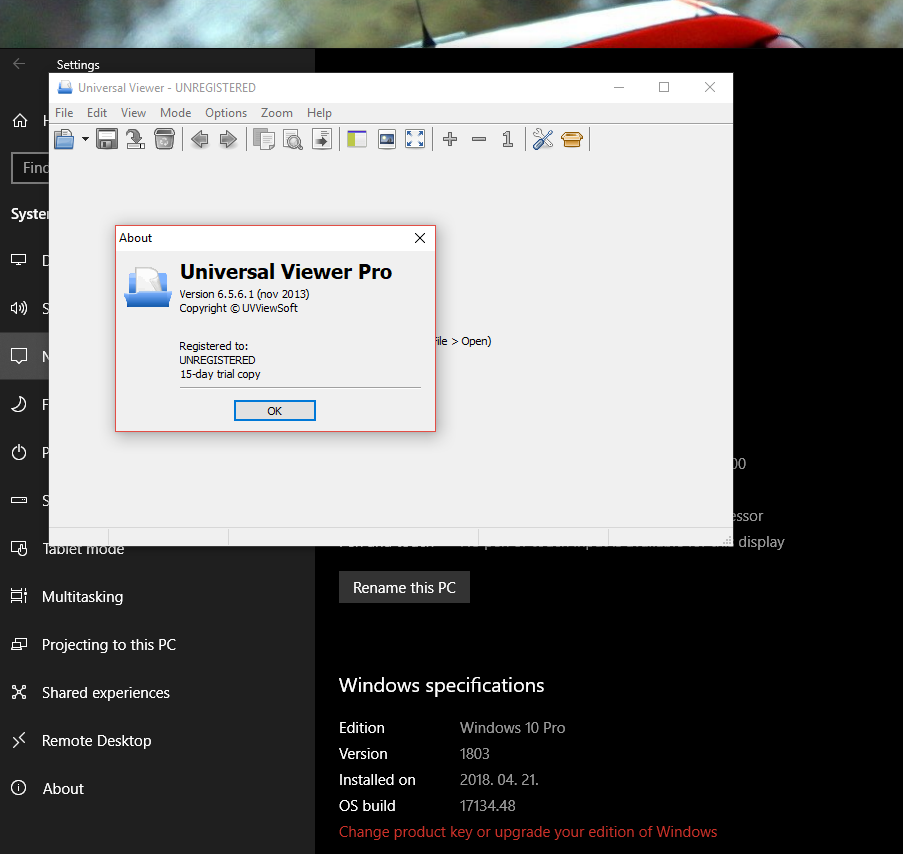This screenshot has height=854, width=903.
Task: Click the find magnifier icon in the toolbar
Action: [x=293, y=139]
